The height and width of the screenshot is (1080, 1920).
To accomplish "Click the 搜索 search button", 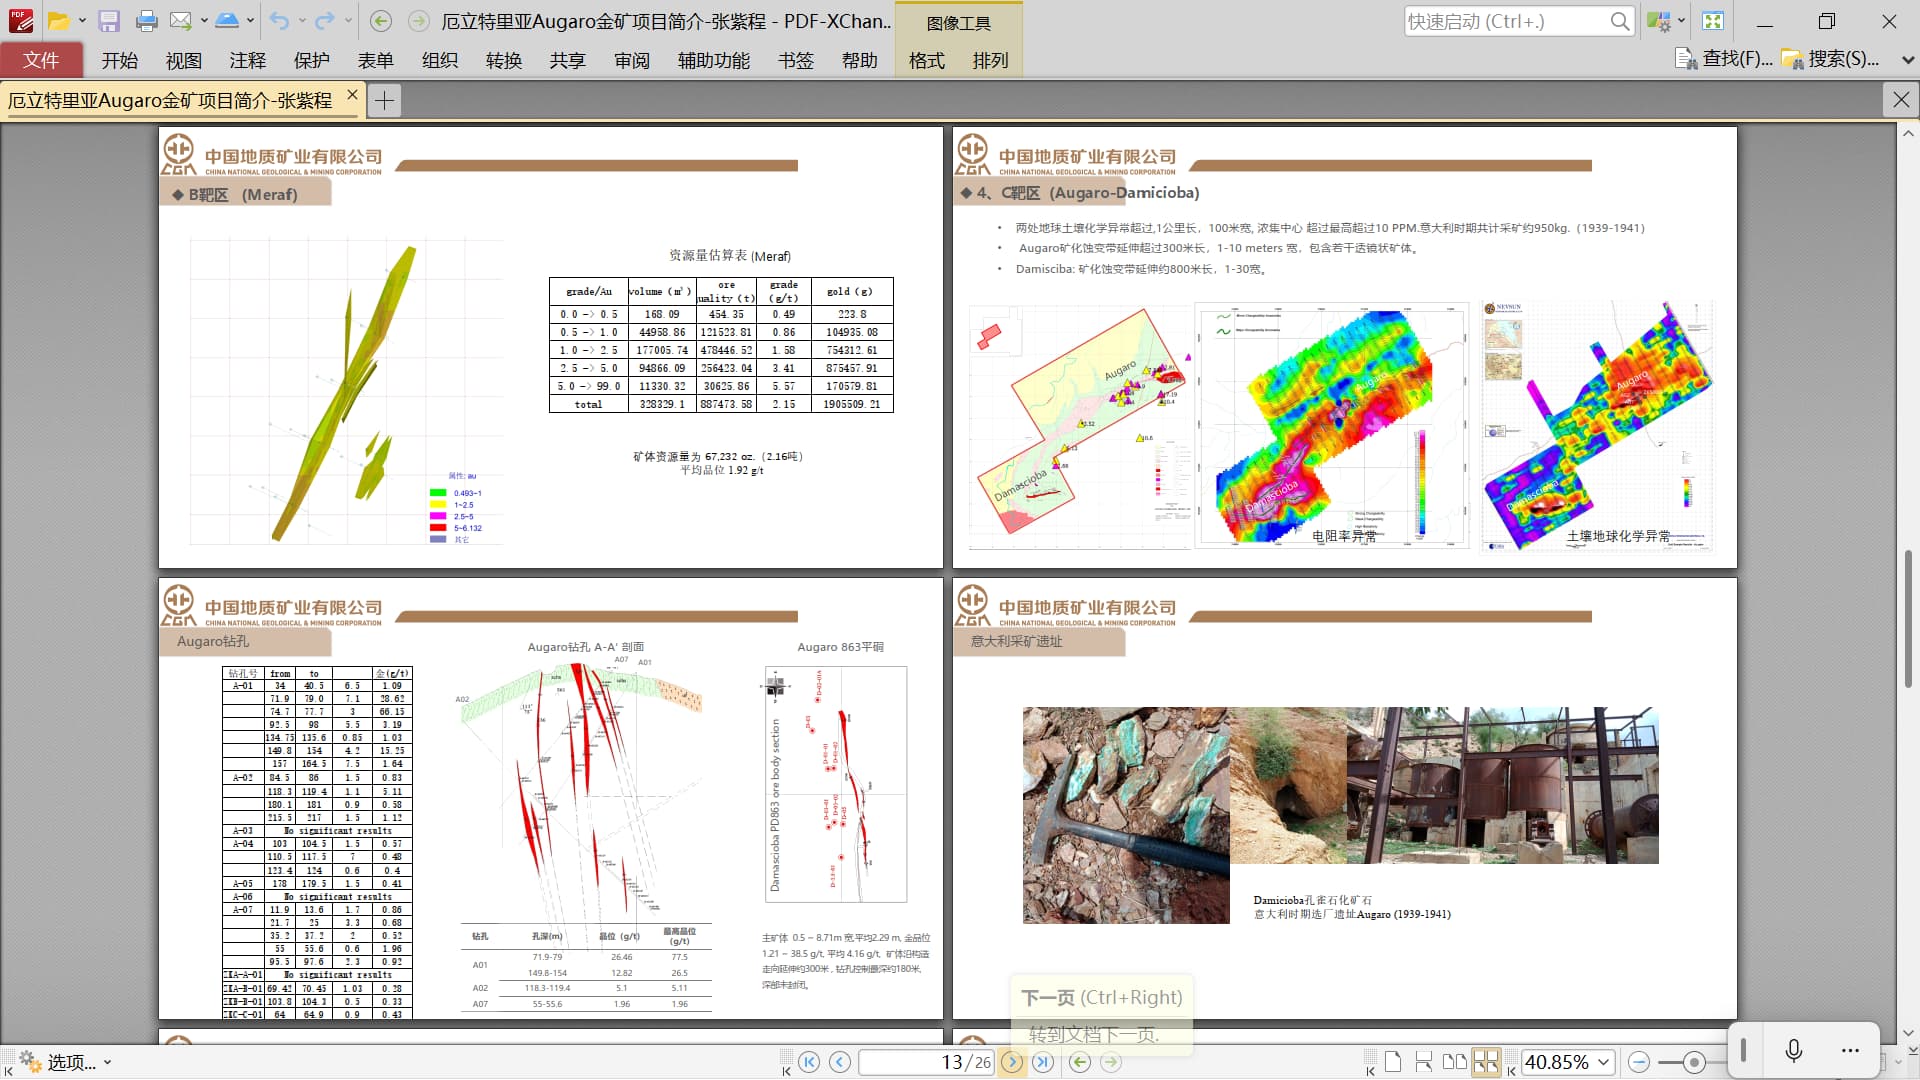I will [1830, 59].
